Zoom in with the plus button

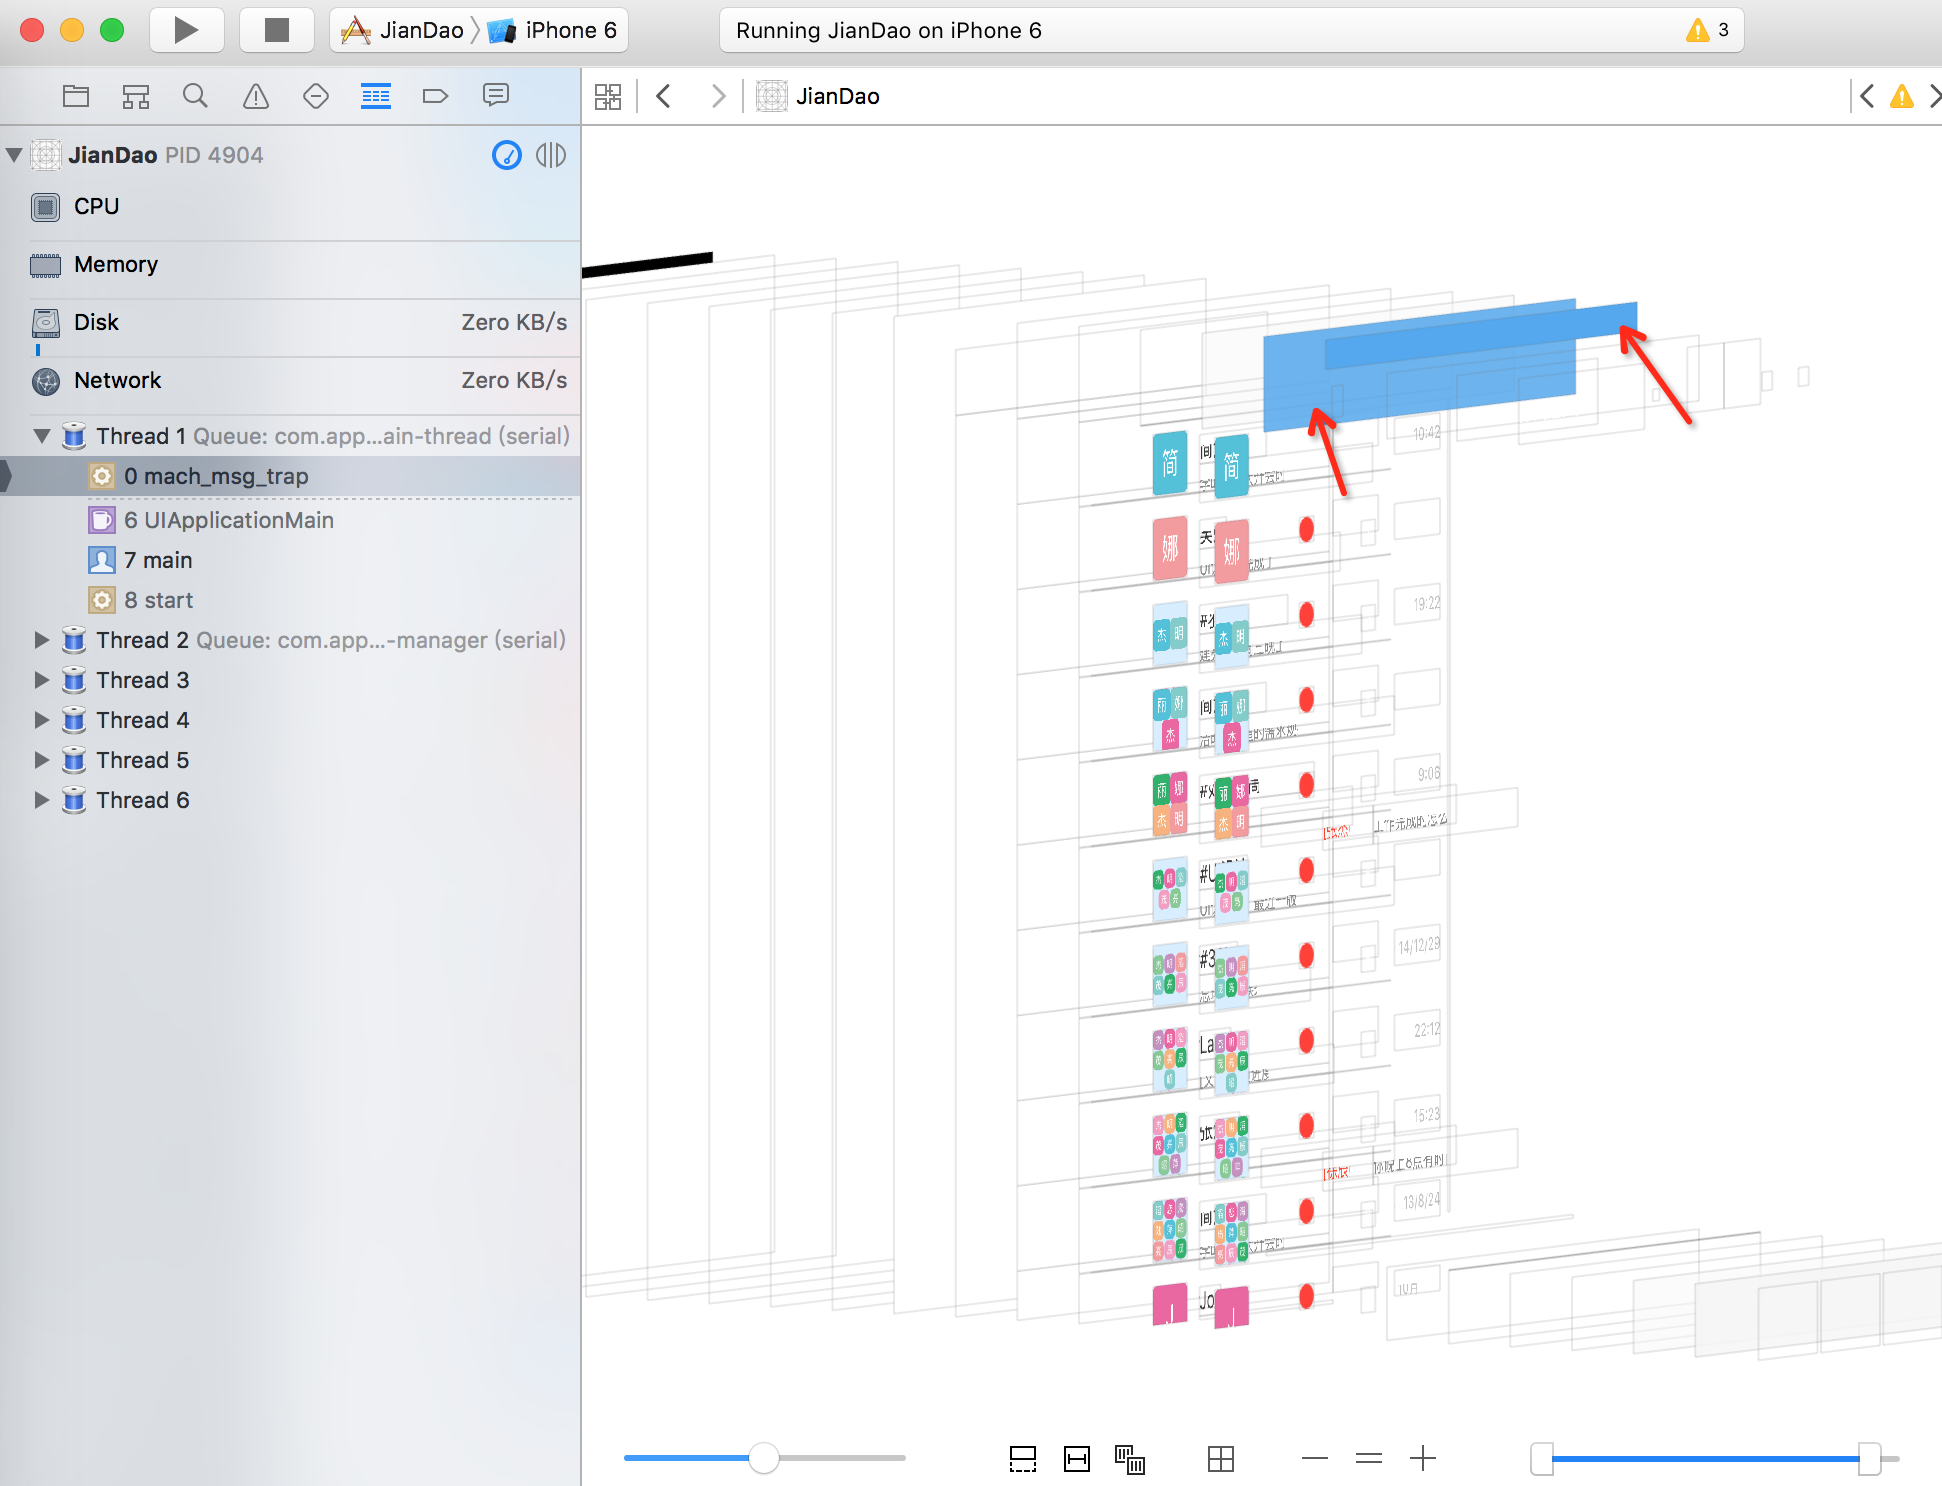coord(1423,1459)
